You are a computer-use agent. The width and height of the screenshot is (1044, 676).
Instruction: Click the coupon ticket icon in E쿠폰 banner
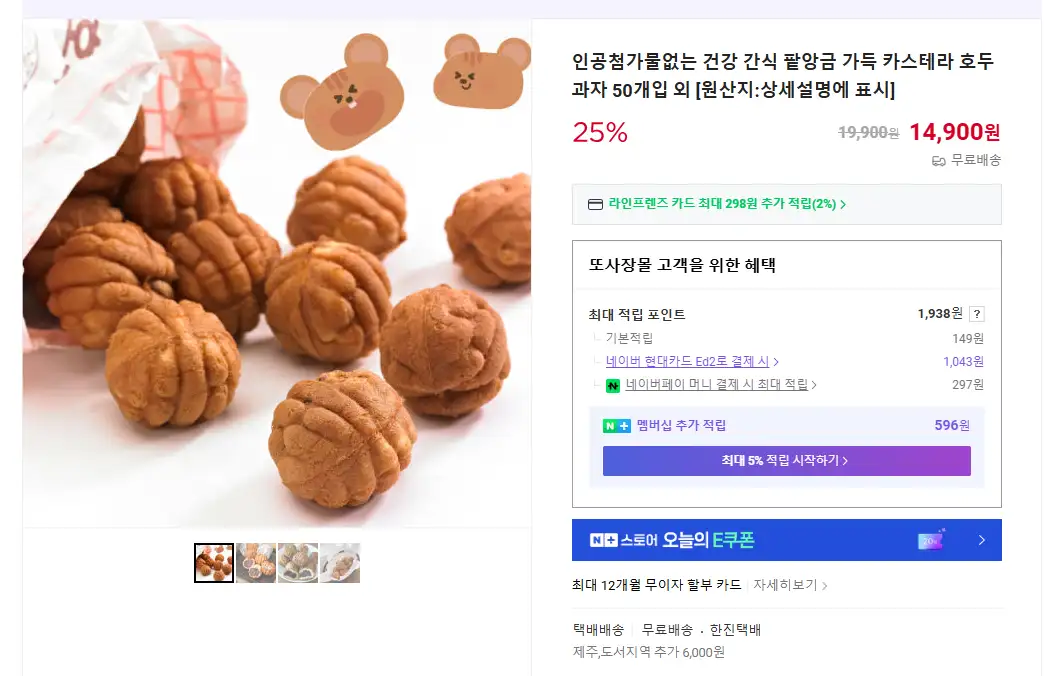point(930,540)
